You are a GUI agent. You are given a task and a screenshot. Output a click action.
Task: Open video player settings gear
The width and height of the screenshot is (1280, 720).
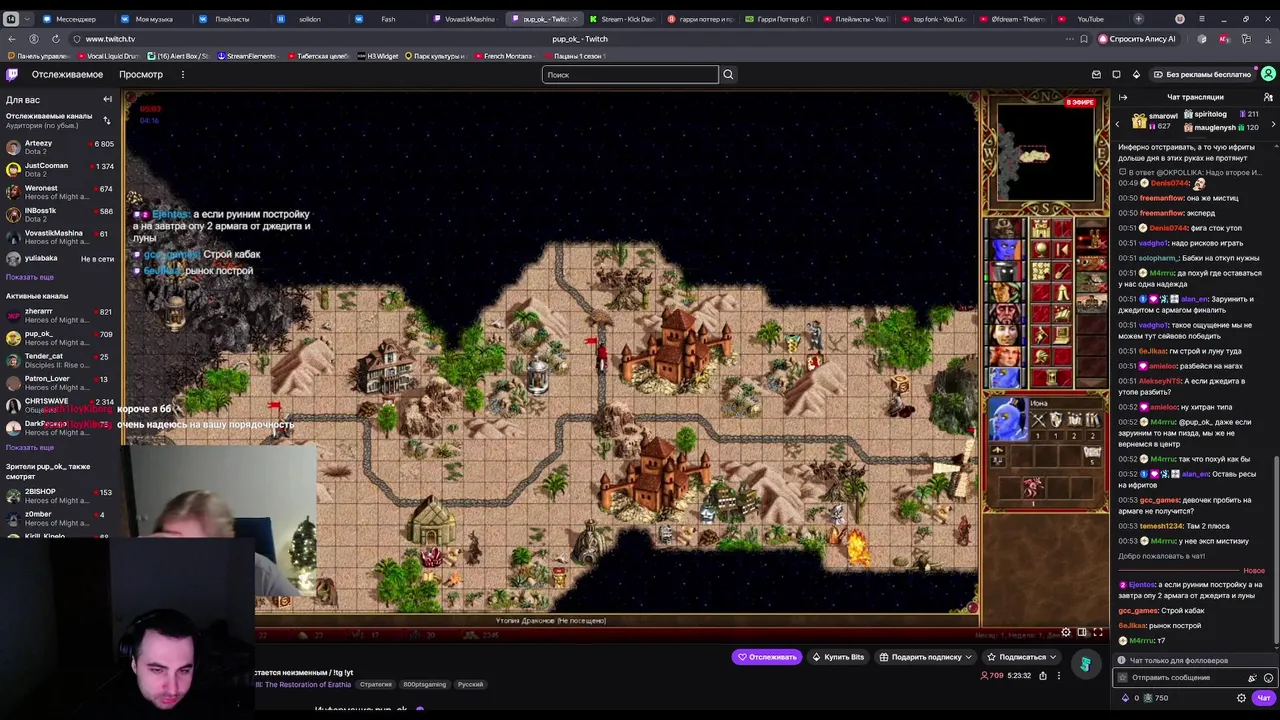(x=1066, y=632)
